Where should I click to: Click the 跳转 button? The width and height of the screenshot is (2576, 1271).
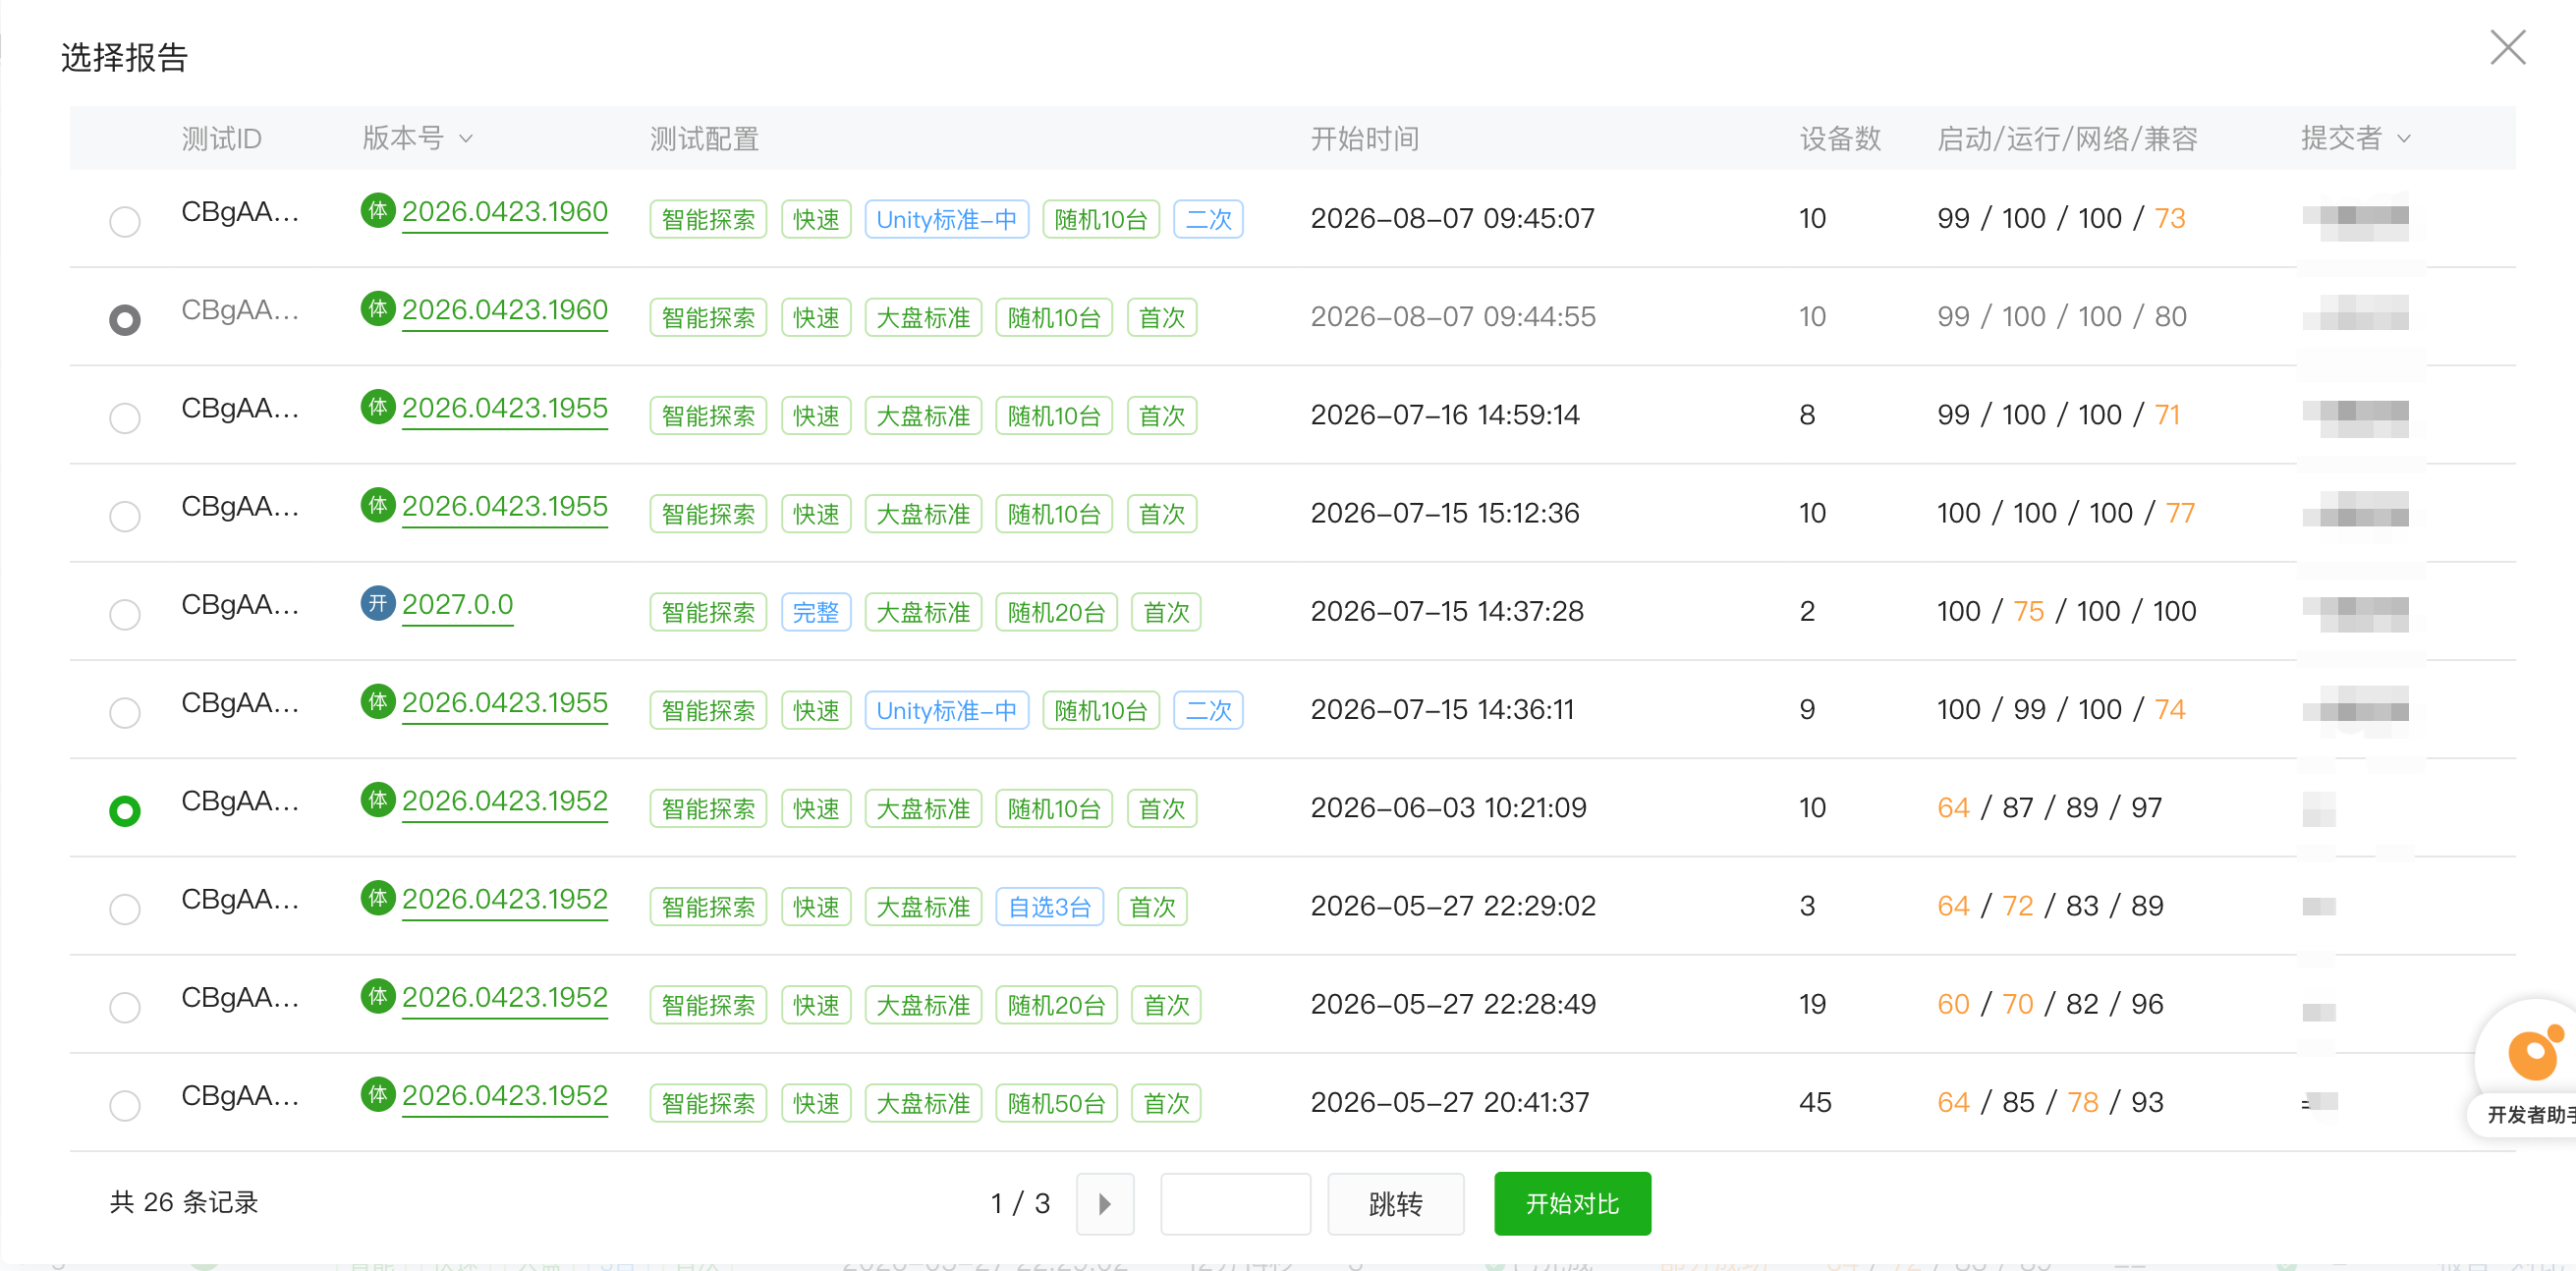(1396, 1203)
